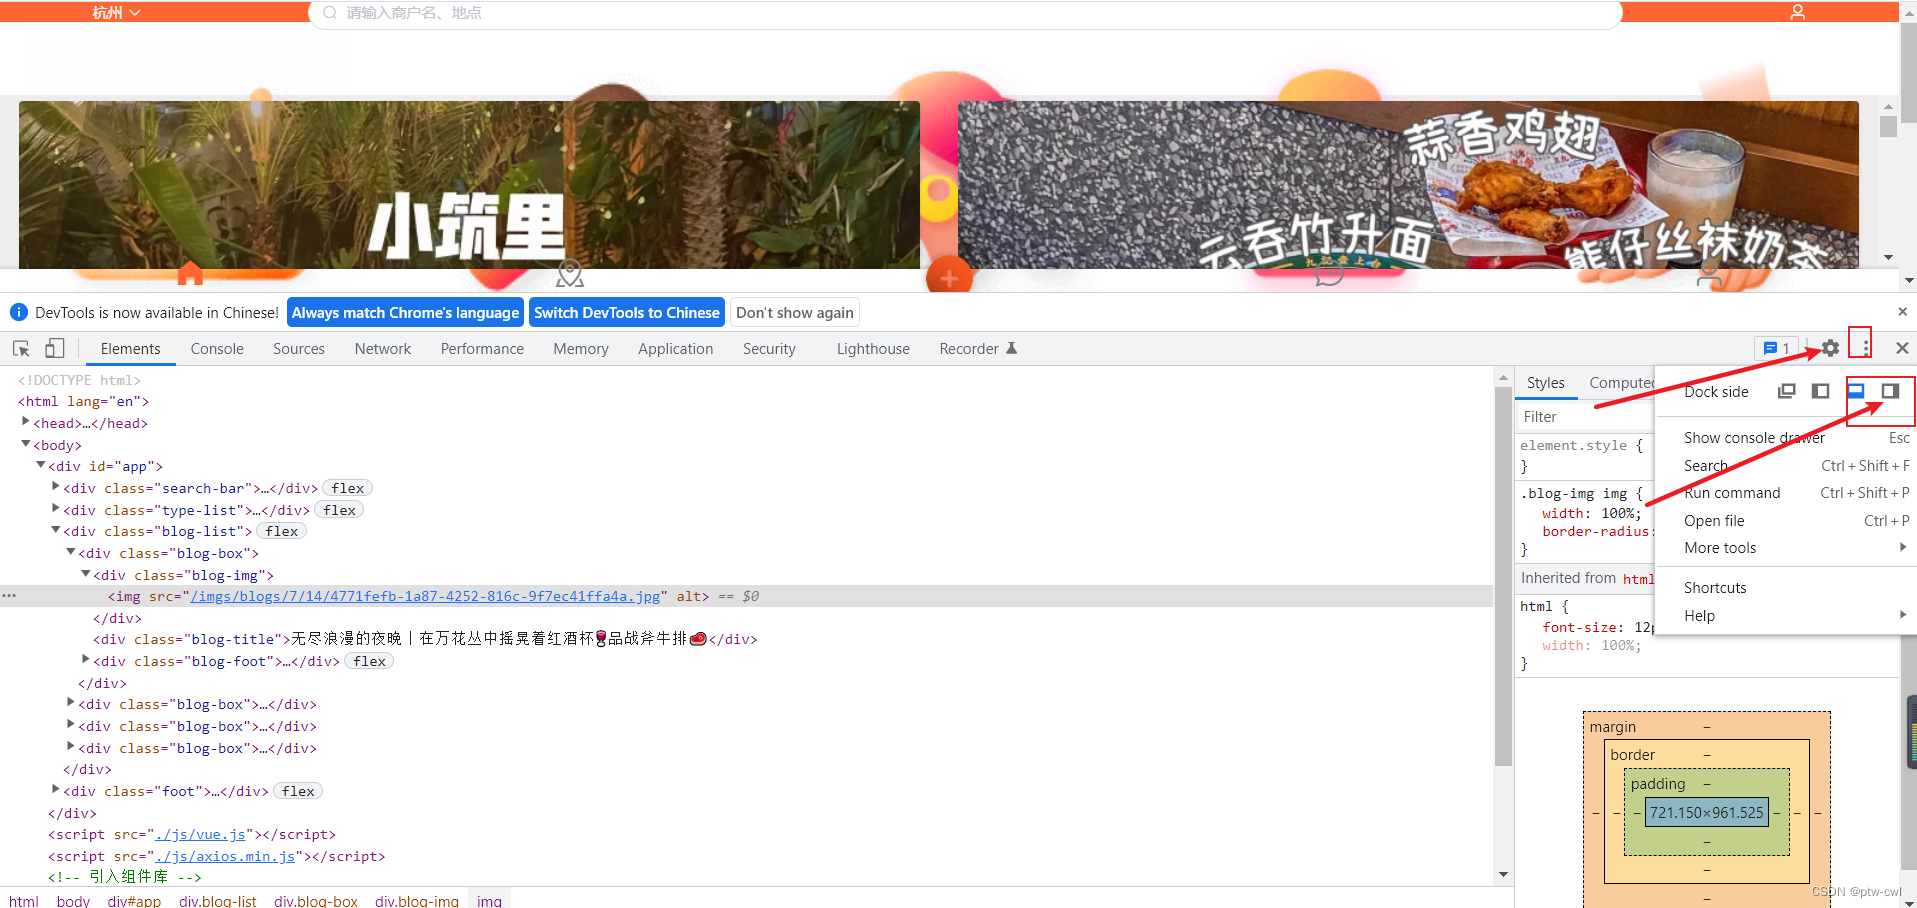1917x908 pixels.
Task: Open the ./js/axios.min.js script link
Action: pyautogui.click(x=225, y=857)
